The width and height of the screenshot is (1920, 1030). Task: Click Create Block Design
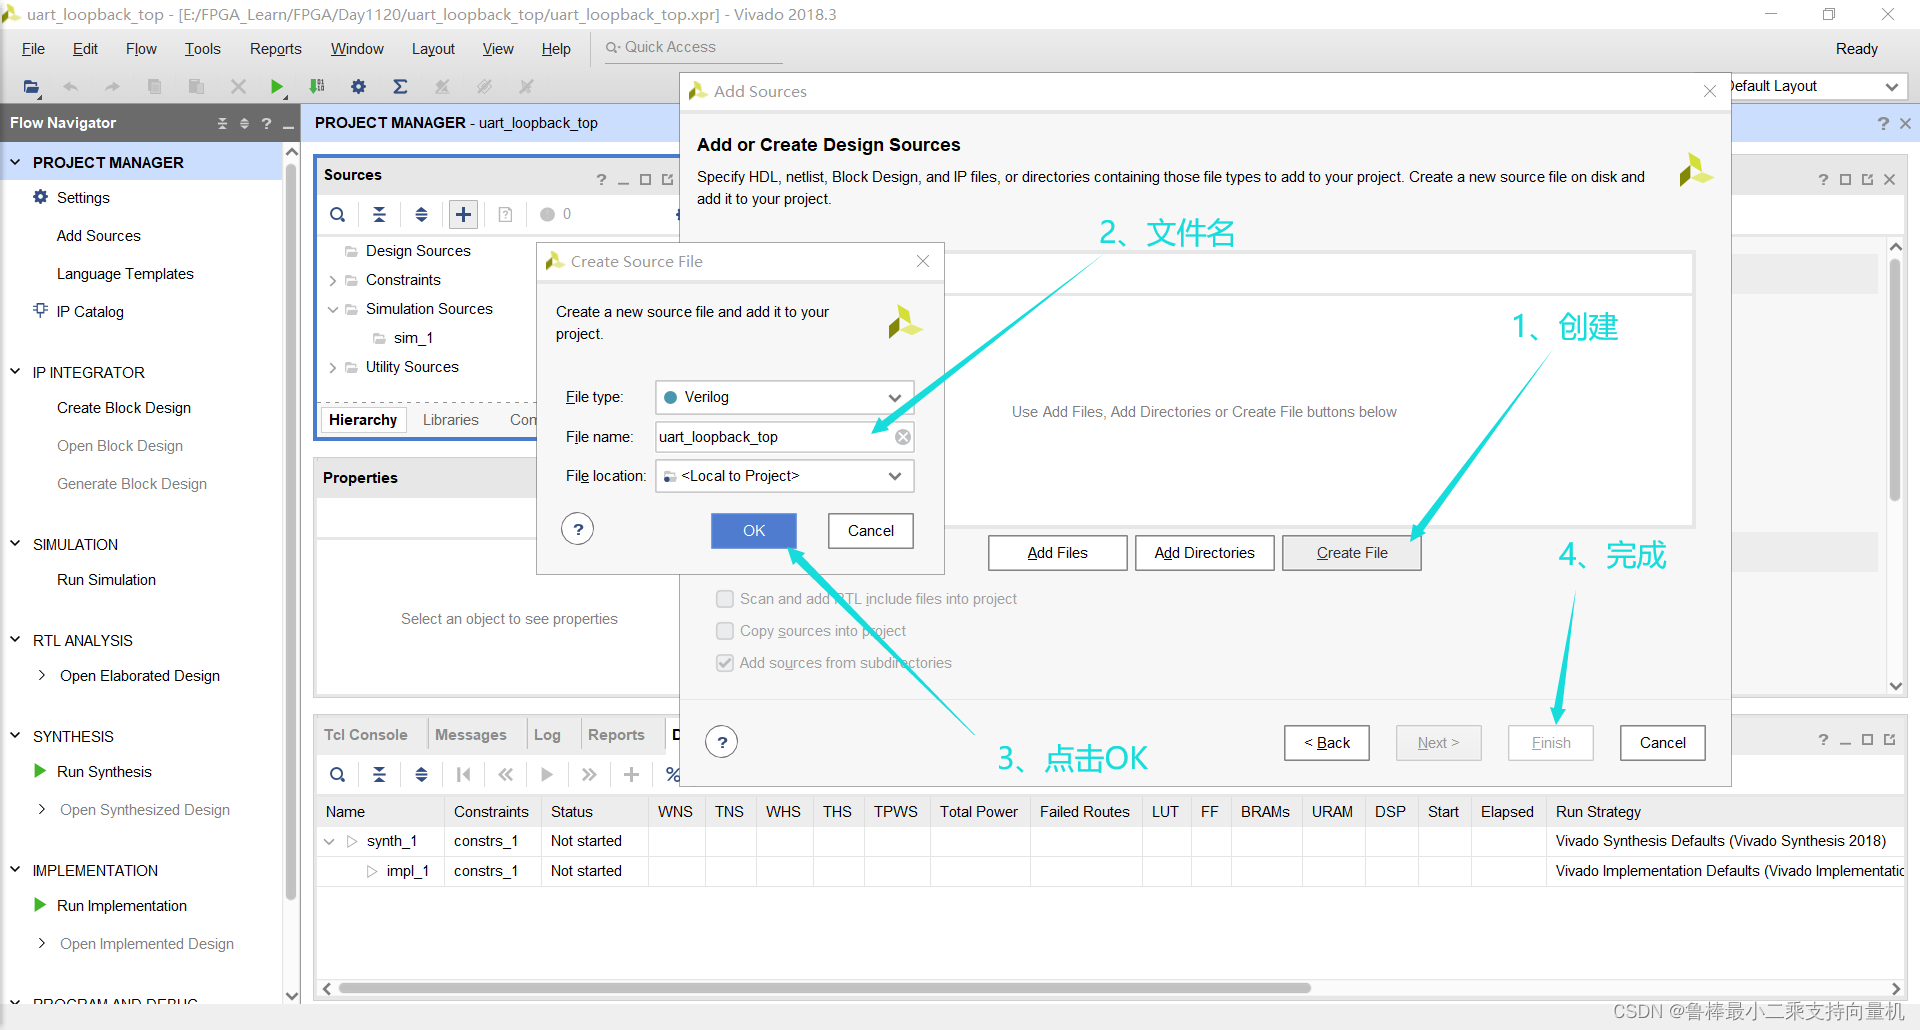tap(124, 408)
